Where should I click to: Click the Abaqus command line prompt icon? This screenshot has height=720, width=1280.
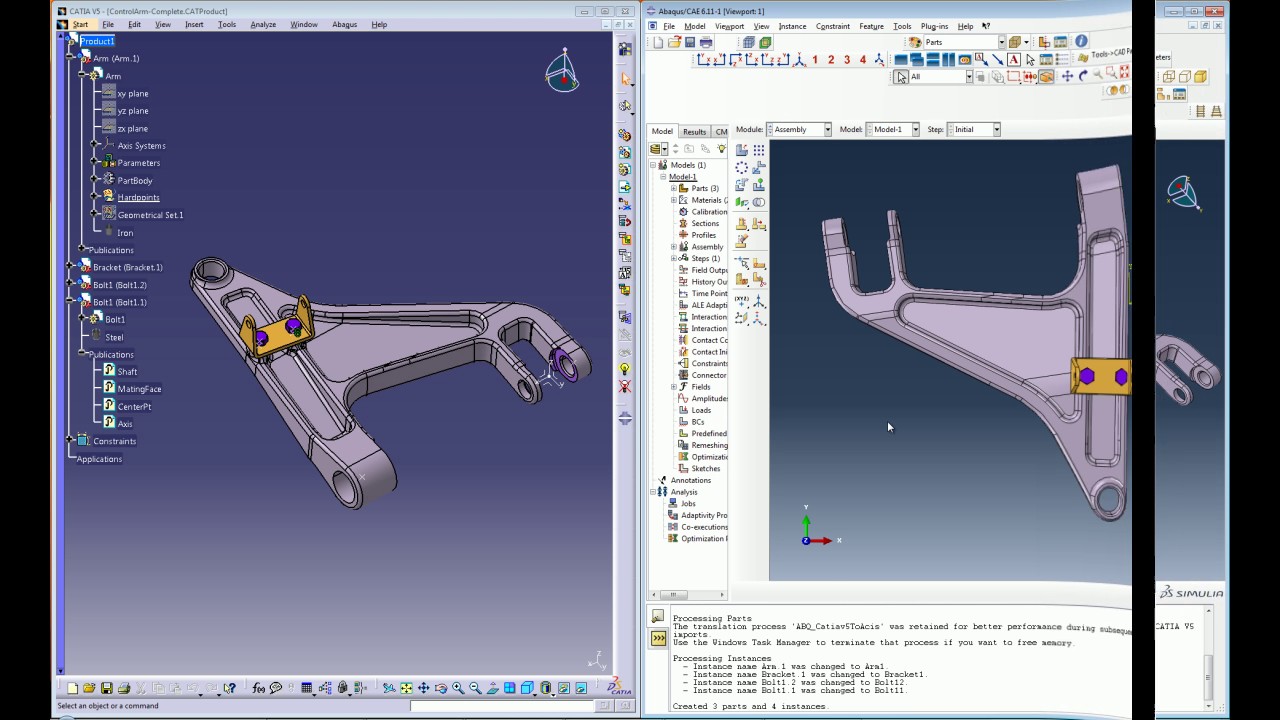tap(658, 638)
